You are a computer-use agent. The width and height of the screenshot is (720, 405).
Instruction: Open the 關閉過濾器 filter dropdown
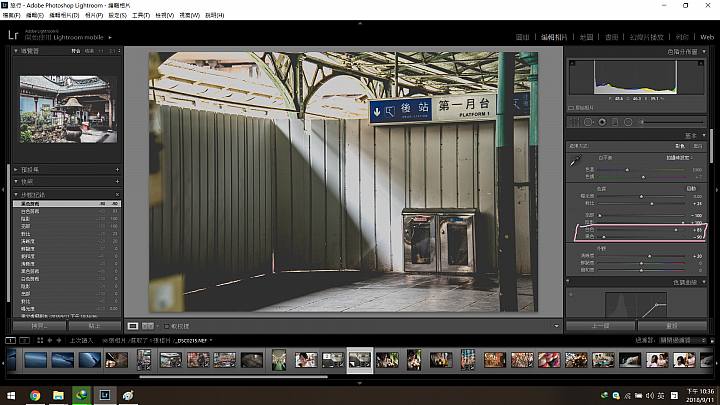pyautogui.click(x=683, y=340)
